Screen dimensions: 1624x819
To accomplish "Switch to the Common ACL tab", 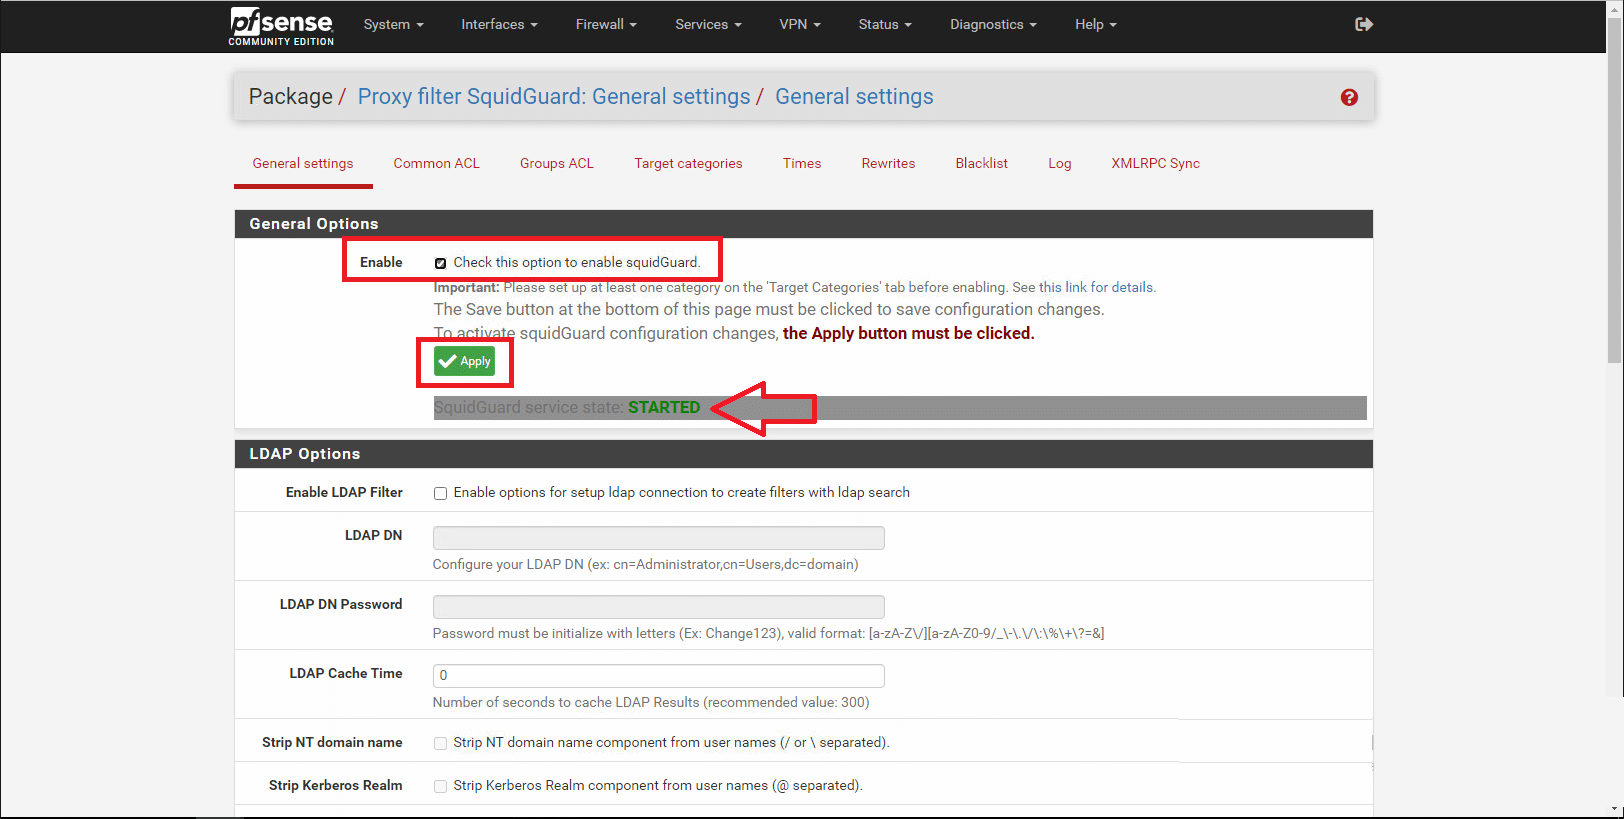I will 436,163.
